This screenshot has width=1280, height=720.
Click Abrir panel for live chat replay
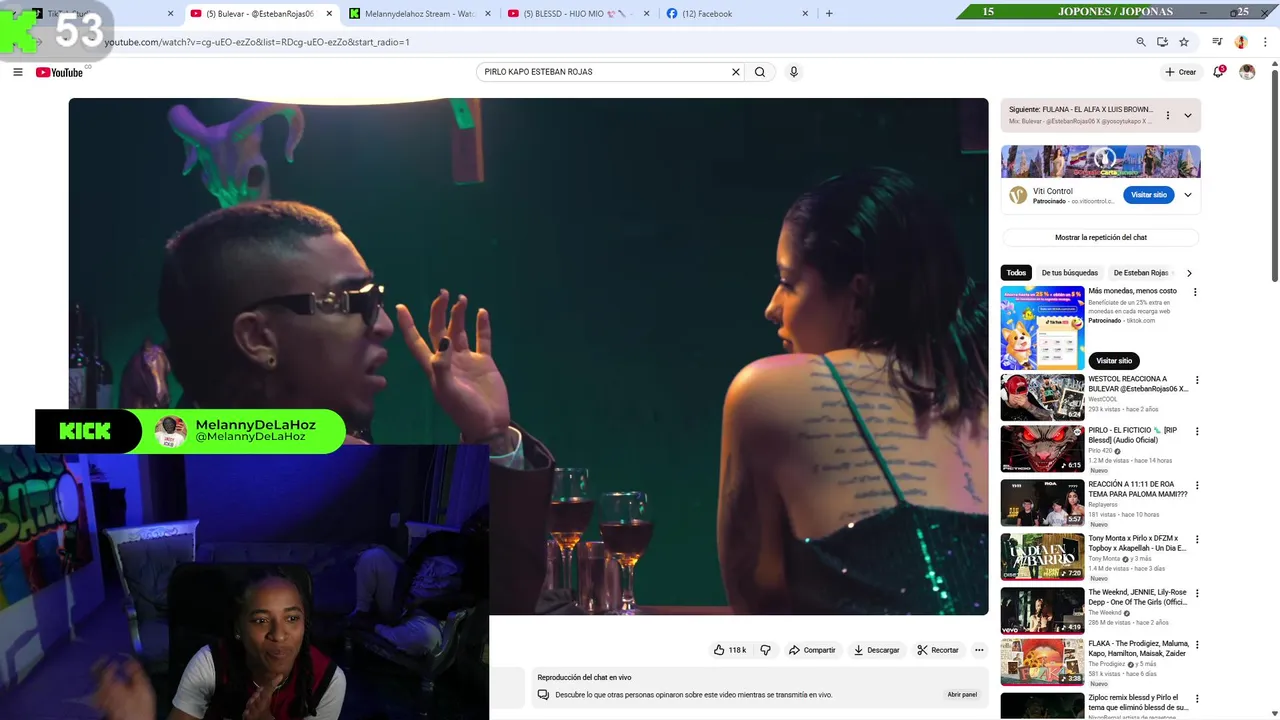click(x=962, y=694)
